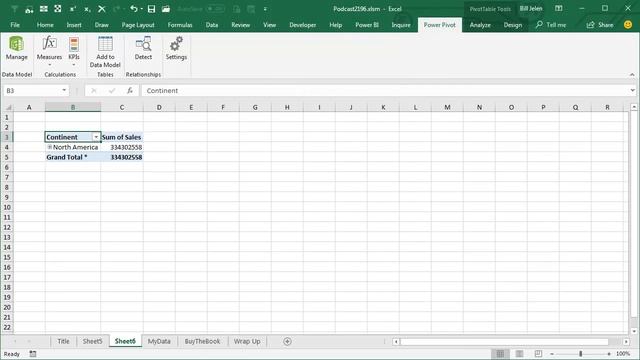The width and height of the screenshot is (640, 360).
Task: Click the Tell me search box
Action: 551,25
